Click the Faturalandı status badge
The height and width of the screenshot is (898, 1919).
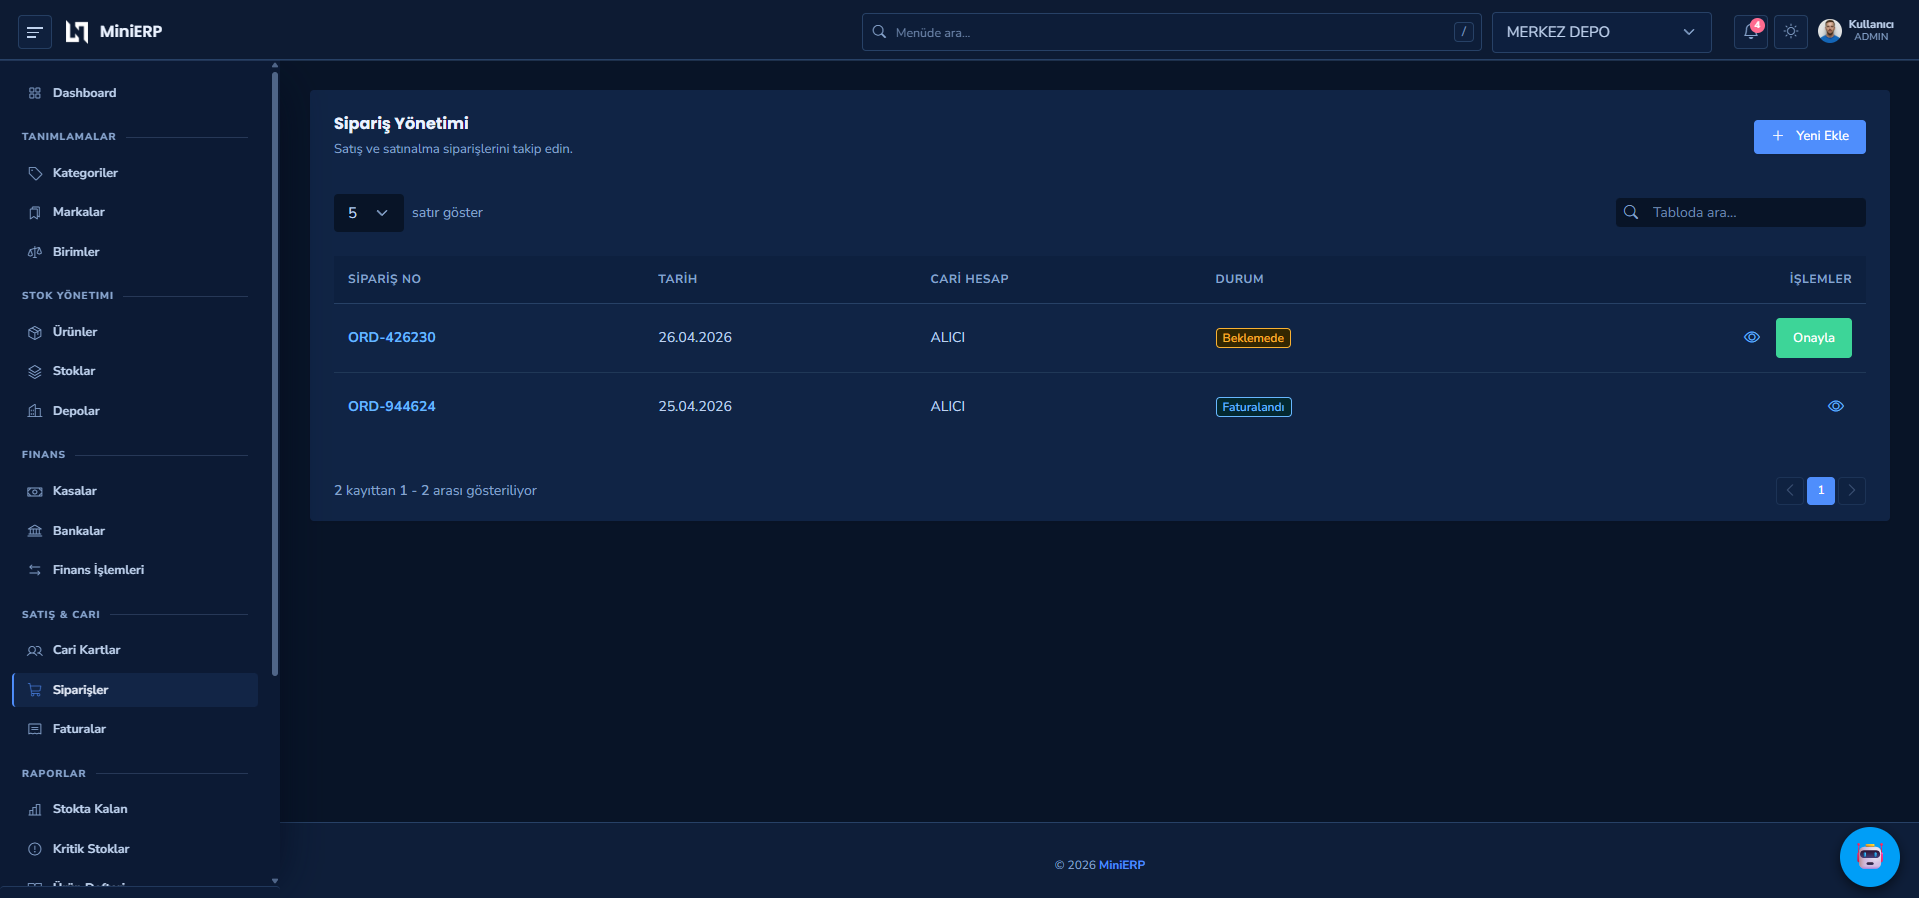coord(1253,407)
